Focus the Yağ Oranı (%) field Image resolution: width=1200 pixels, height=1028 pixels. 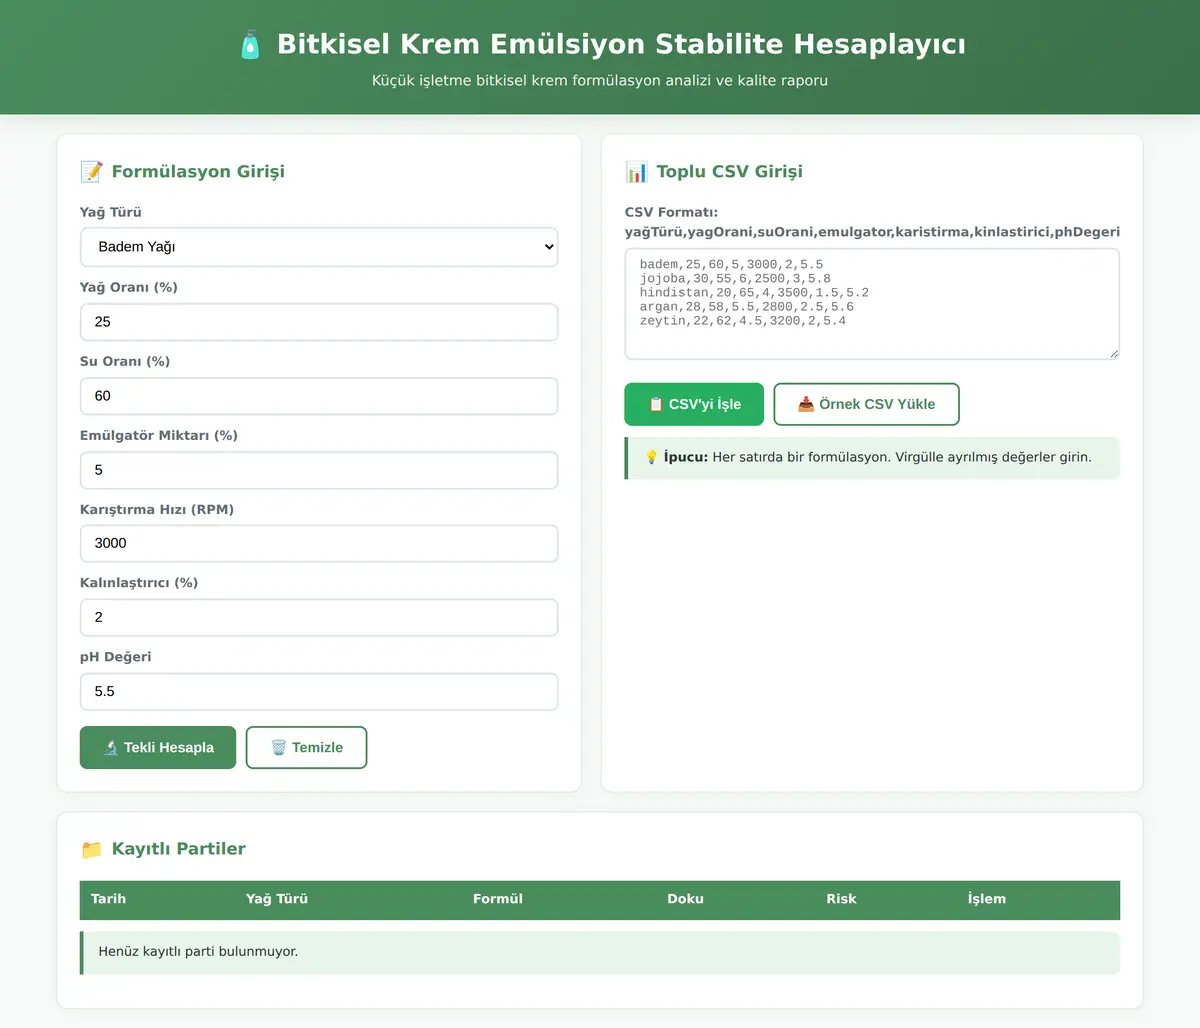(x=319, y=322)
